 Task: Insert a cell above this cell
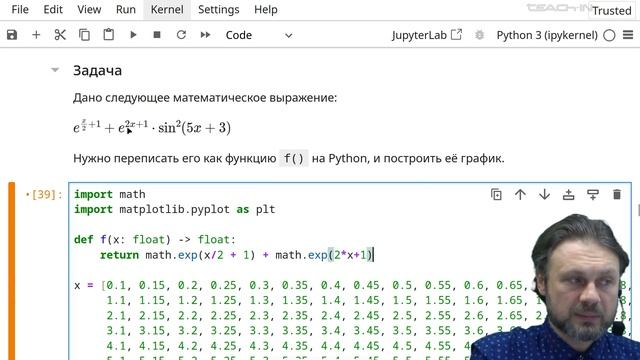point(569,195)
